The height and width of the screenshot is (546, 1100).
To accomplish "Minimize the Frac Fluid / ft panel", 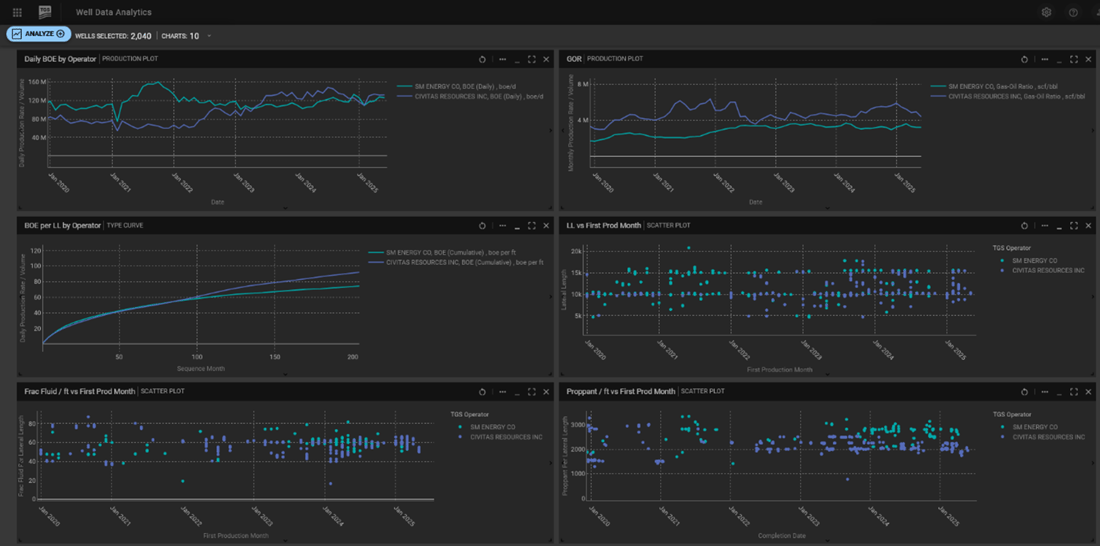I will (517, 392).
